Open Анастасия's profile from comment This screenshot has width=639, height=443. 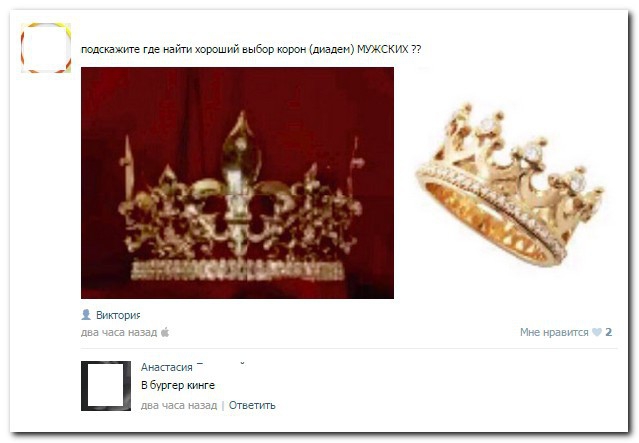pos(167,367)
